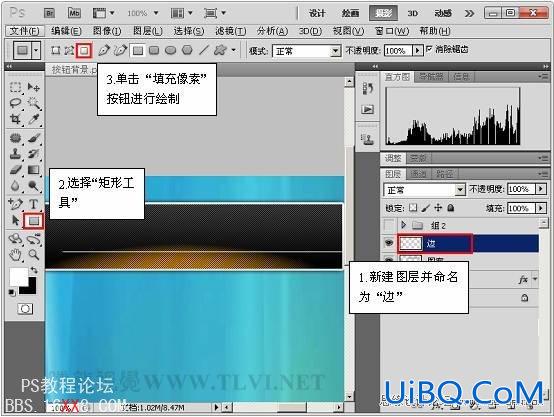The height and width of the screenshot is (417, 554).
Task: Select the Rectangular Marquee tool
Action: click(15, 87)
